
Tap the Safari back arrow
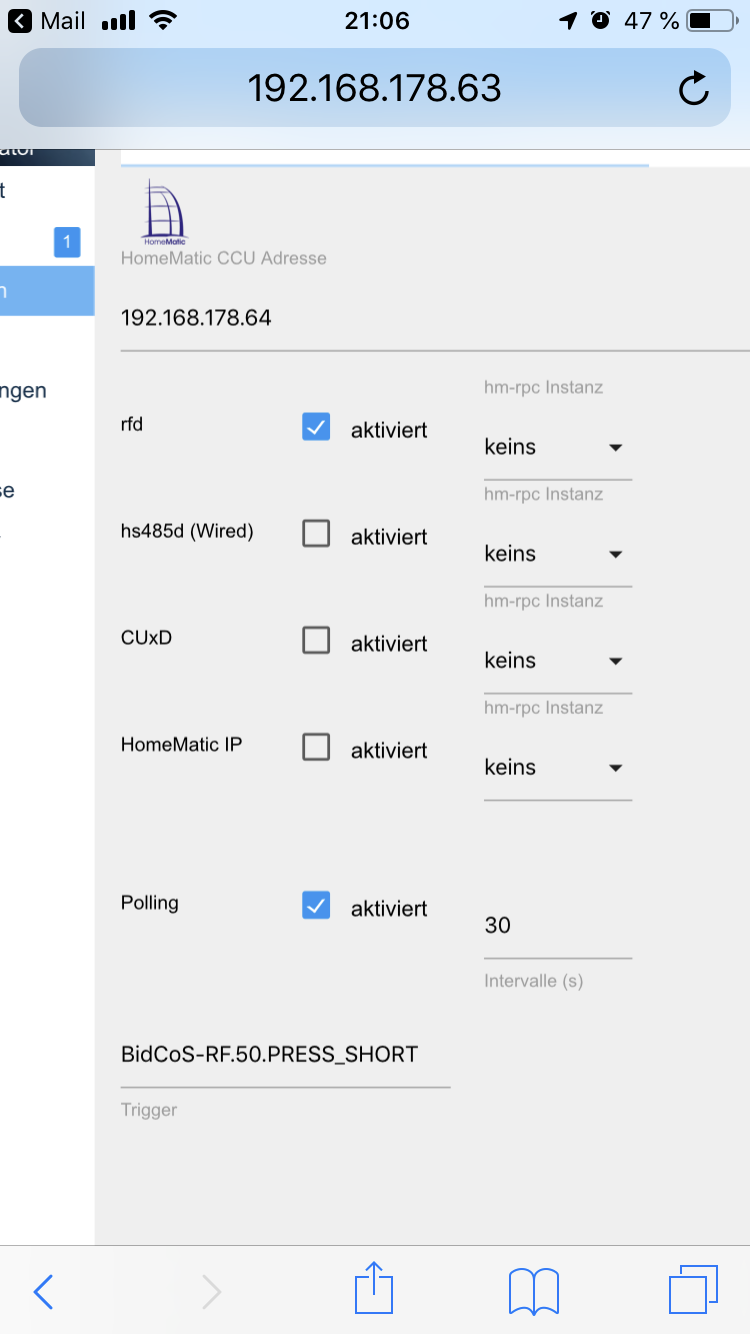click(x=43, y=1292)
